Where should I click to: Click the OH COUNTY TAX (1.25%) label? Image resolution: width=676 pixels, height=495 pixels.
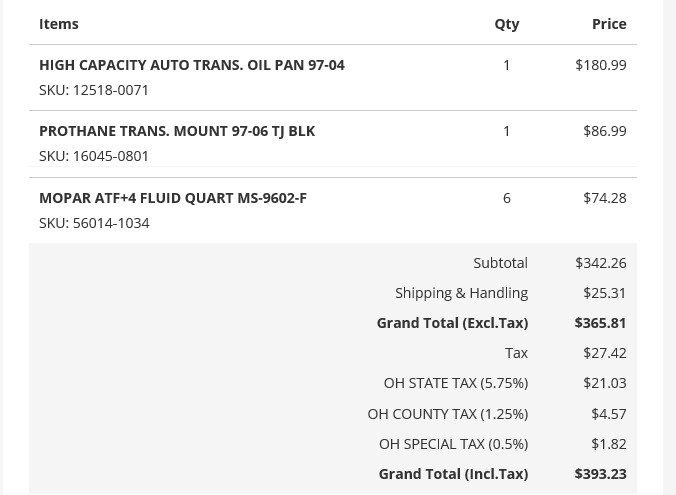coord(447,414)
